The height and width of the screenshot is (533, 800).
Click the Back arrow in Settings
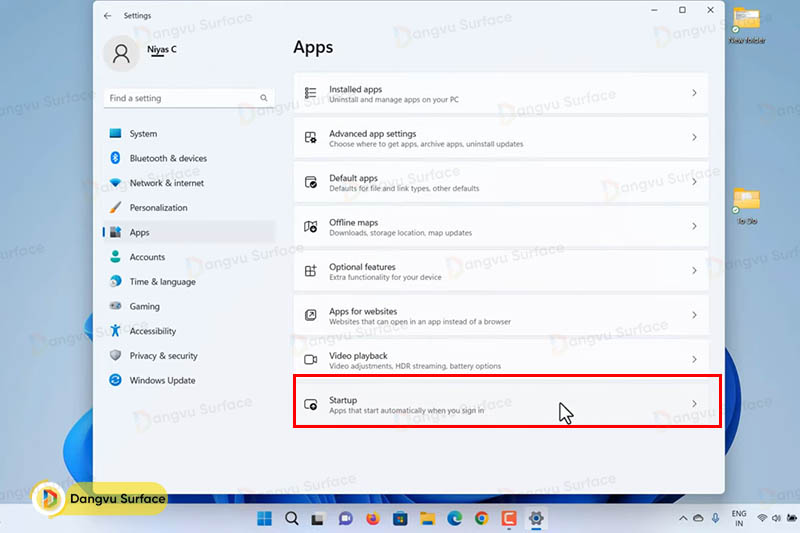(108, 16)
